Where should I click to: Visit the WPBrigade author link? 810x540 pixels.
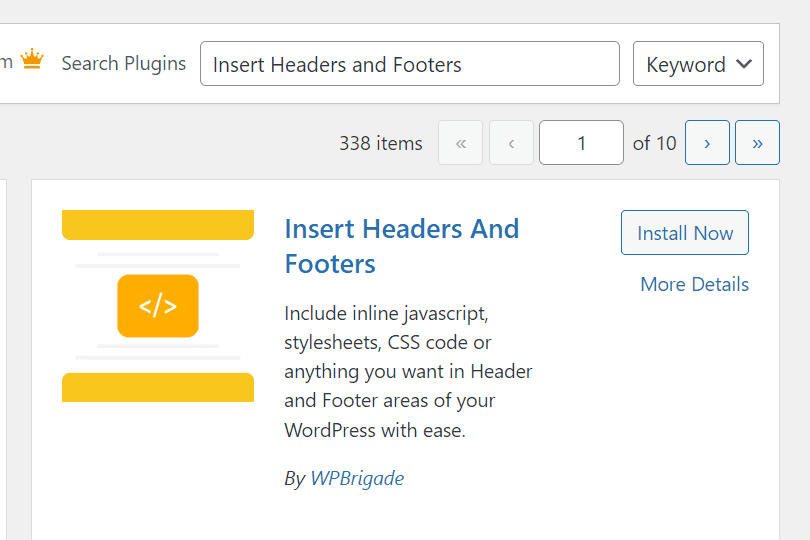(x=357, y=478)
